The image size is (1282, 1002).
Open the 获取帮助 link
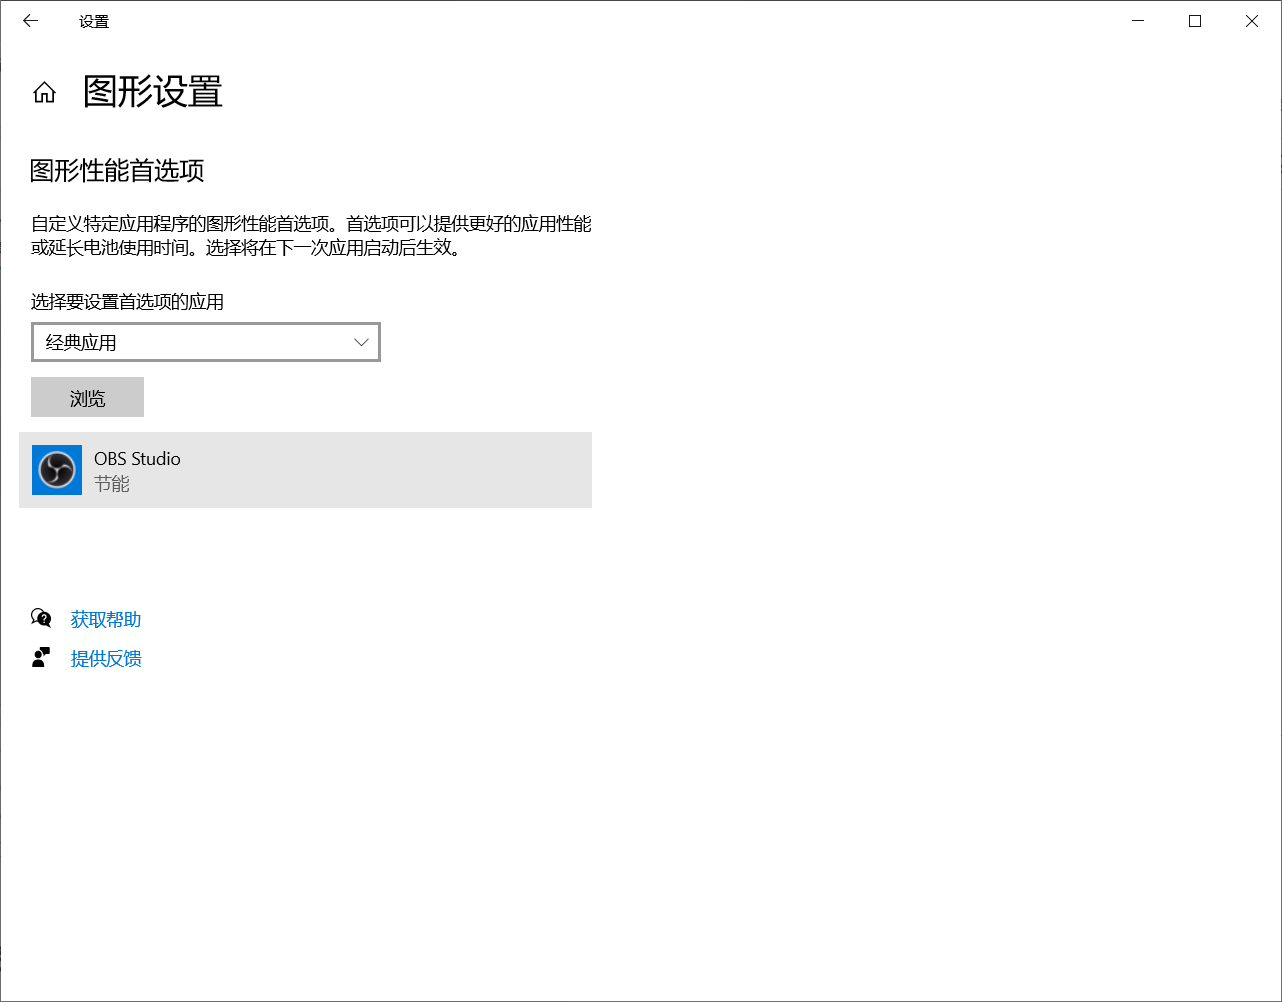tap(105, 618)
